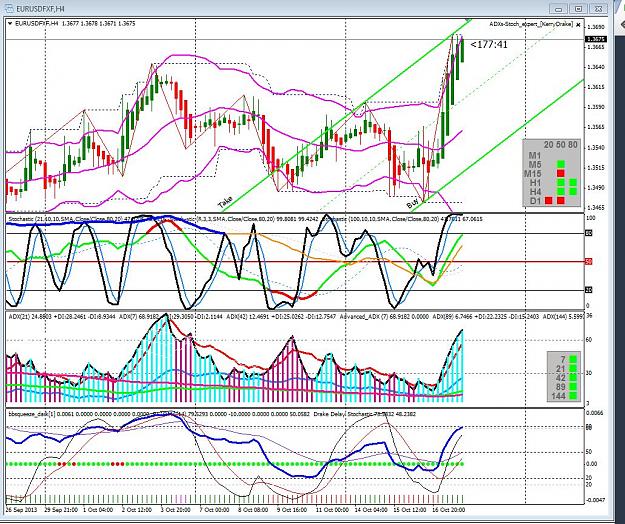Click price scale value 1.3590

click(x=596, y=107)
